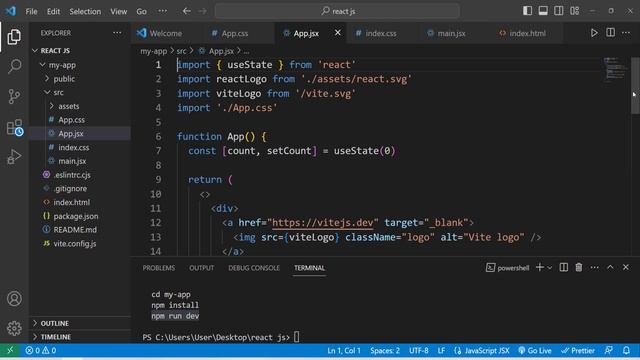Image resolution: width=640 pixels, height=360 pixels.
Task: Open the OUTPUT panel tab
Action: click(x=202, y=268)
